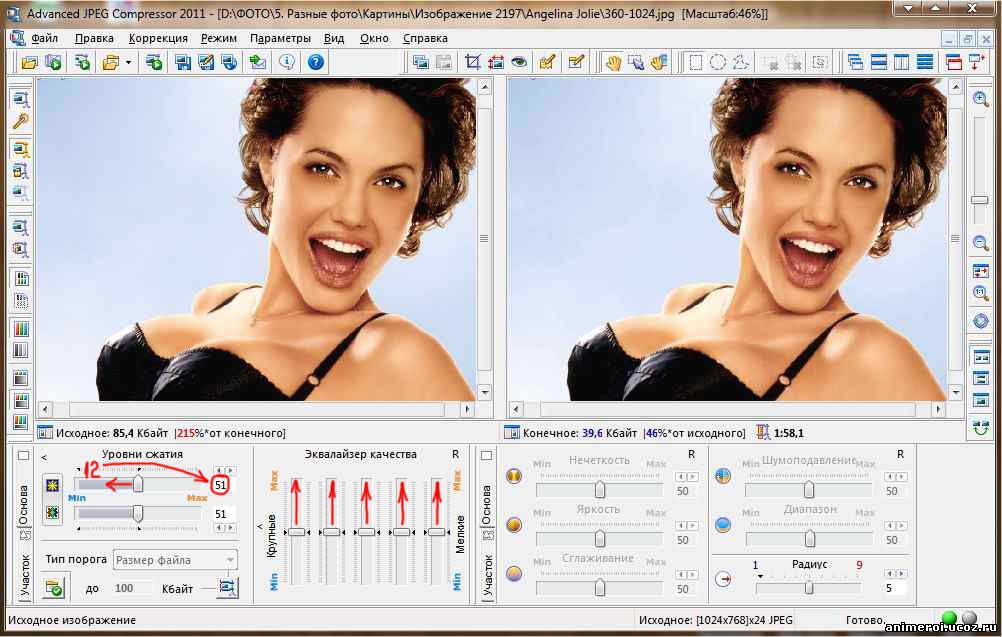
Task: Click the red-eye/eye preview toolbar icon
Action: [520, 62]
